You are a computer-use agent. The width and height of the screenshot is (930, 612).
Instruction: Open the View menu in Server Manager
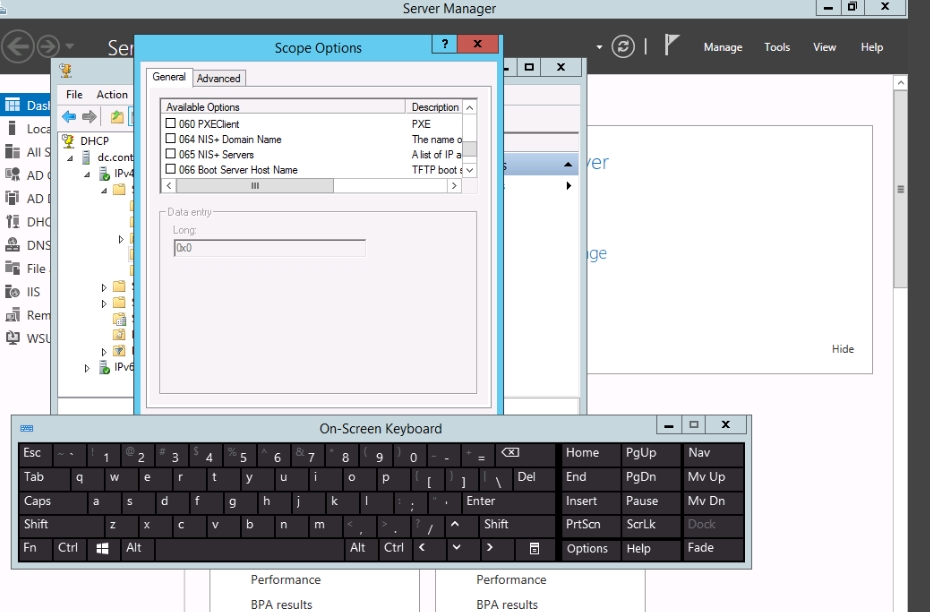824,47
